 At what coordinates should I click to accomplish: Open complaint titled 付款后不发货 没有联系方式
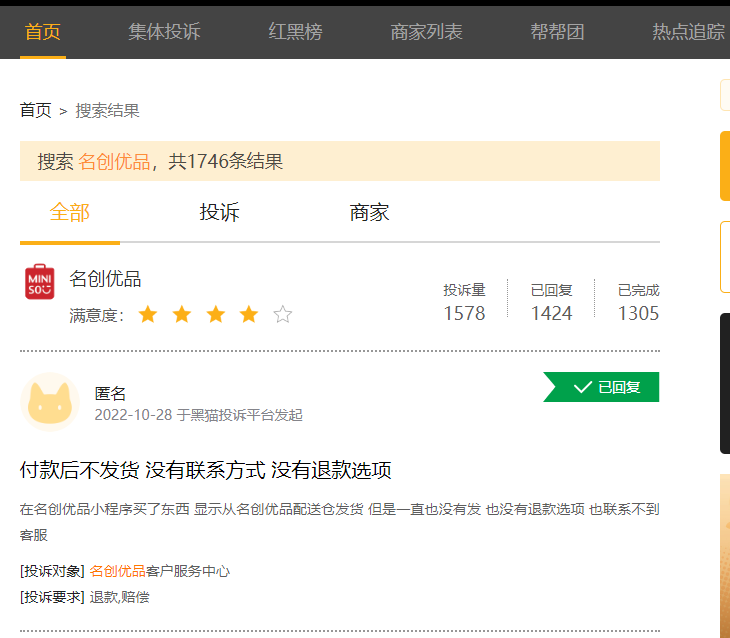pos(205,470)
